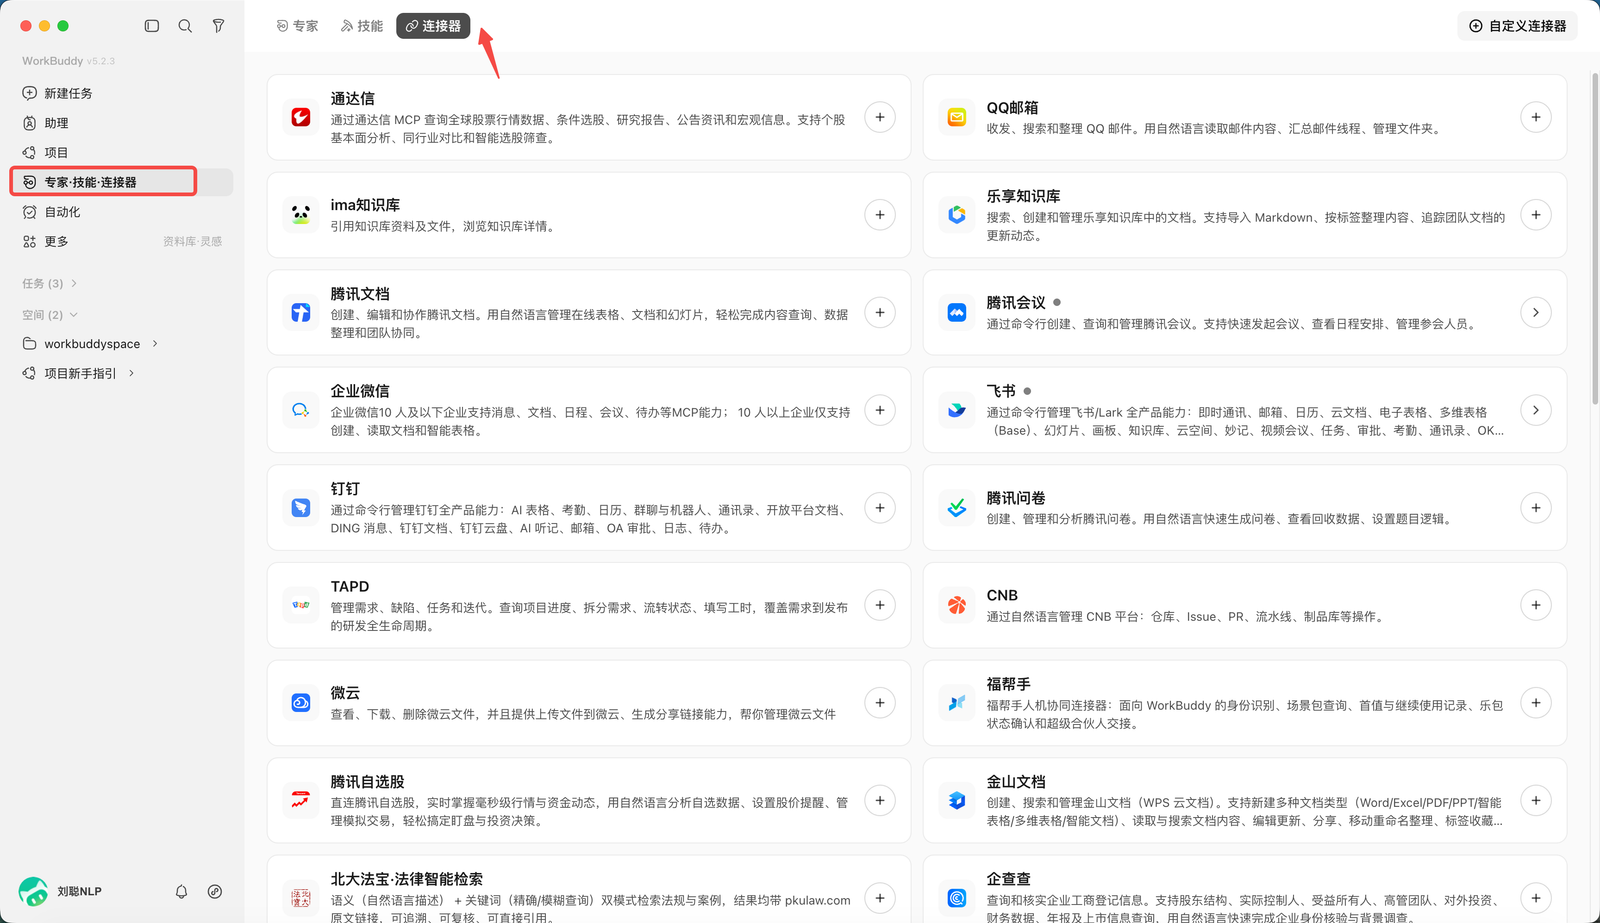Click the 腾讯文档 blue icon
Viewport: 1600px width, 923px height.
(x=301, y=313)
